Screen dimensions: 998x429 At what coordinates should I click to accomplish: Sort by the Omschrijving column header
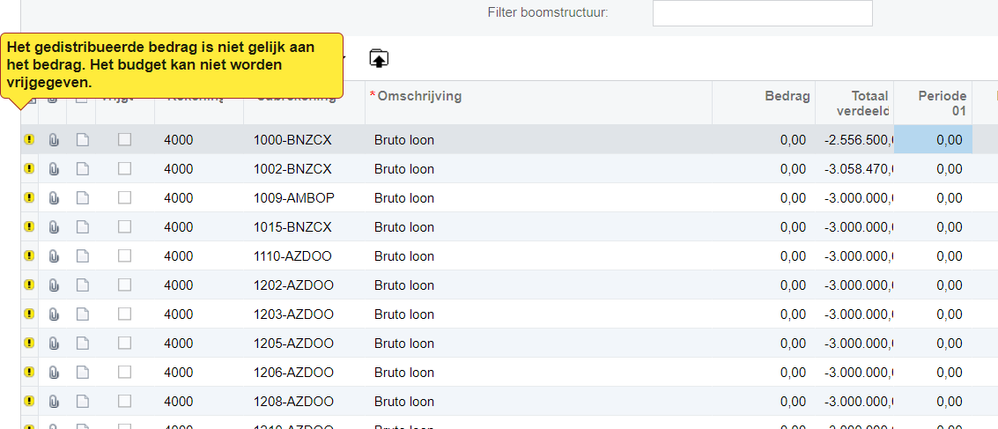click(419, 96)
